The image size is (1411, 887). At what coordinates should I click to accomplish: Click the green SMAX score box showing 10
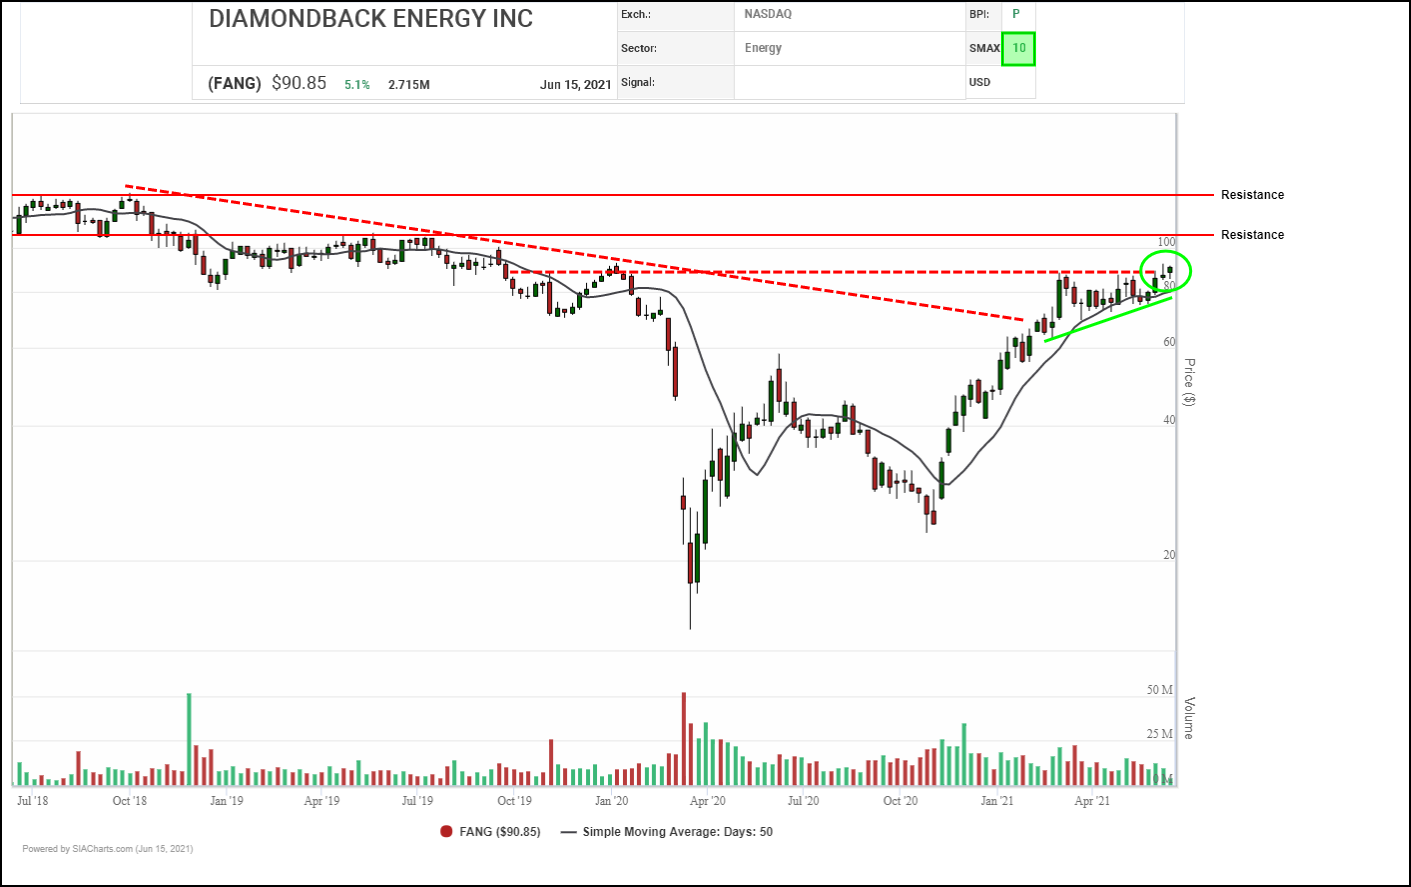[1018, 48]
